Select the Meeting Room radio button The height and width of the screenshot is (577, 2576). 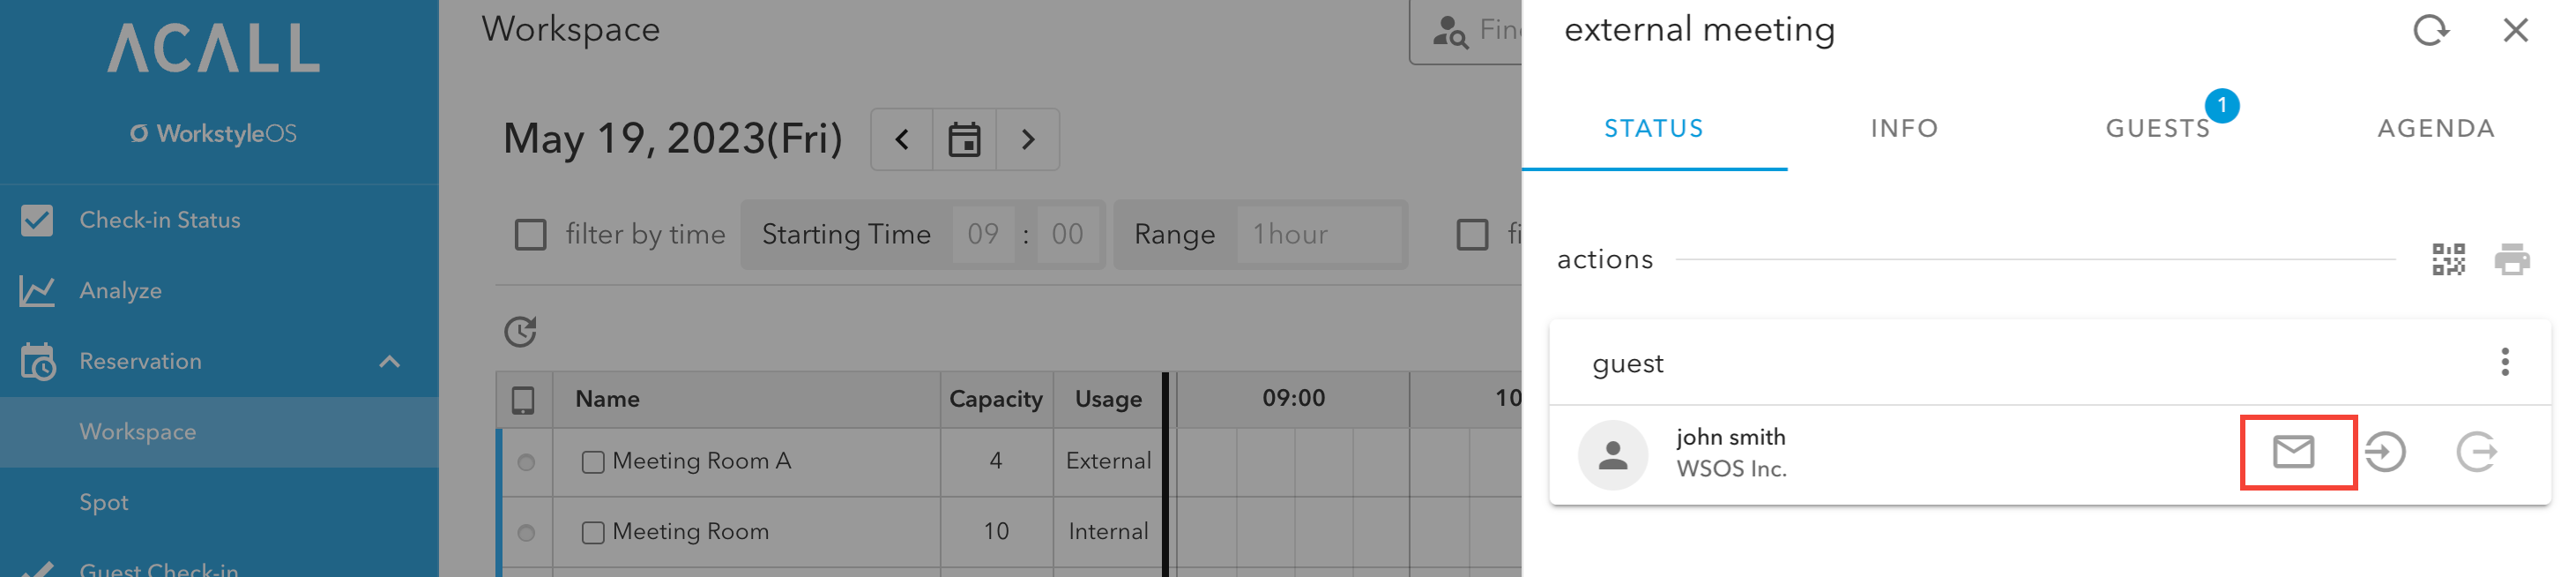tap(526, 533)
